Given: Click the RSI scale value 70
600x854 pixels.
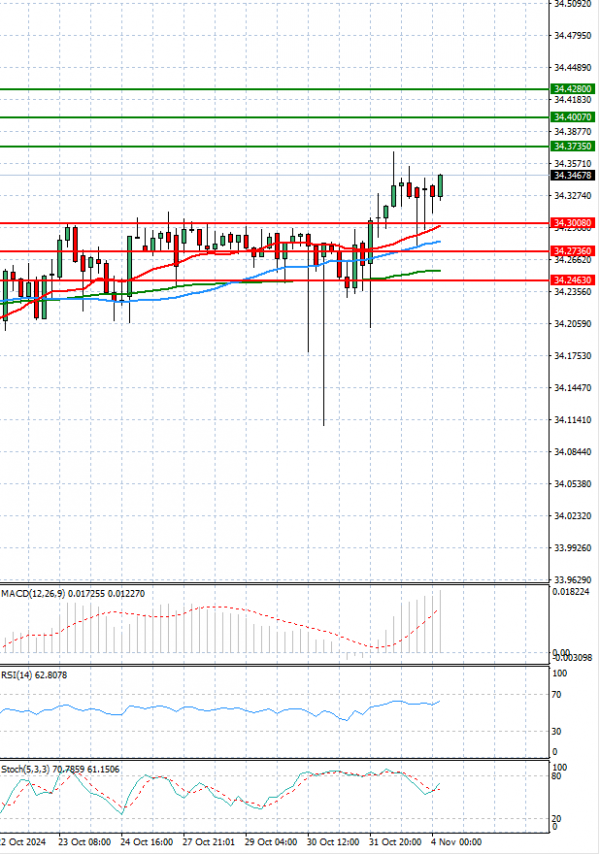Looking at the screenshot, I should 556,695.
